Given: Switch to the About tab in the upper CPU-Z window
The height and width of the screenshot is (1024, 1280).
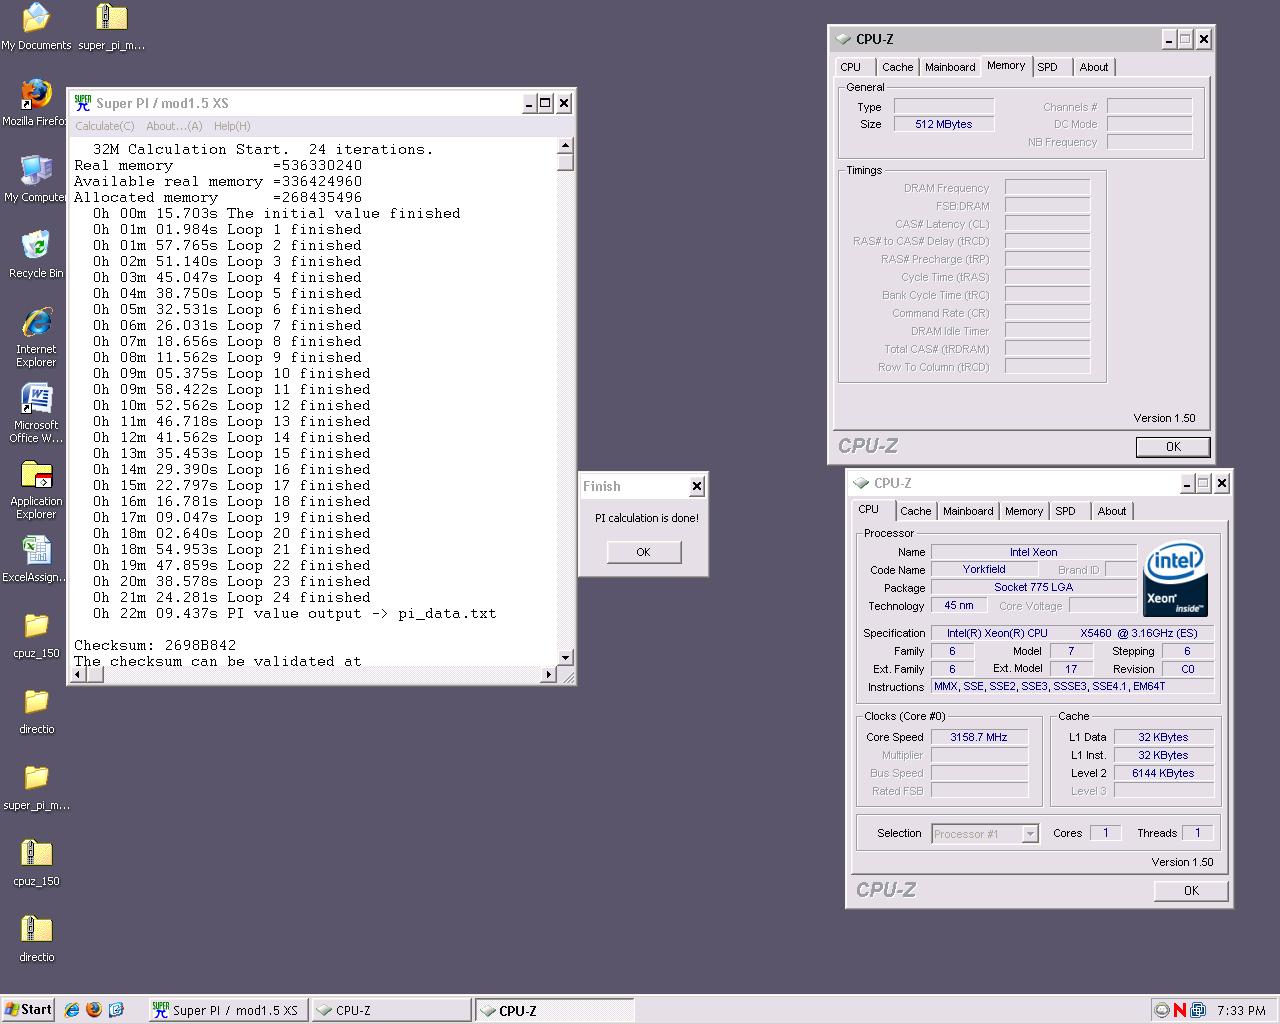Looking at the screenshot, I should (1094, 67).
